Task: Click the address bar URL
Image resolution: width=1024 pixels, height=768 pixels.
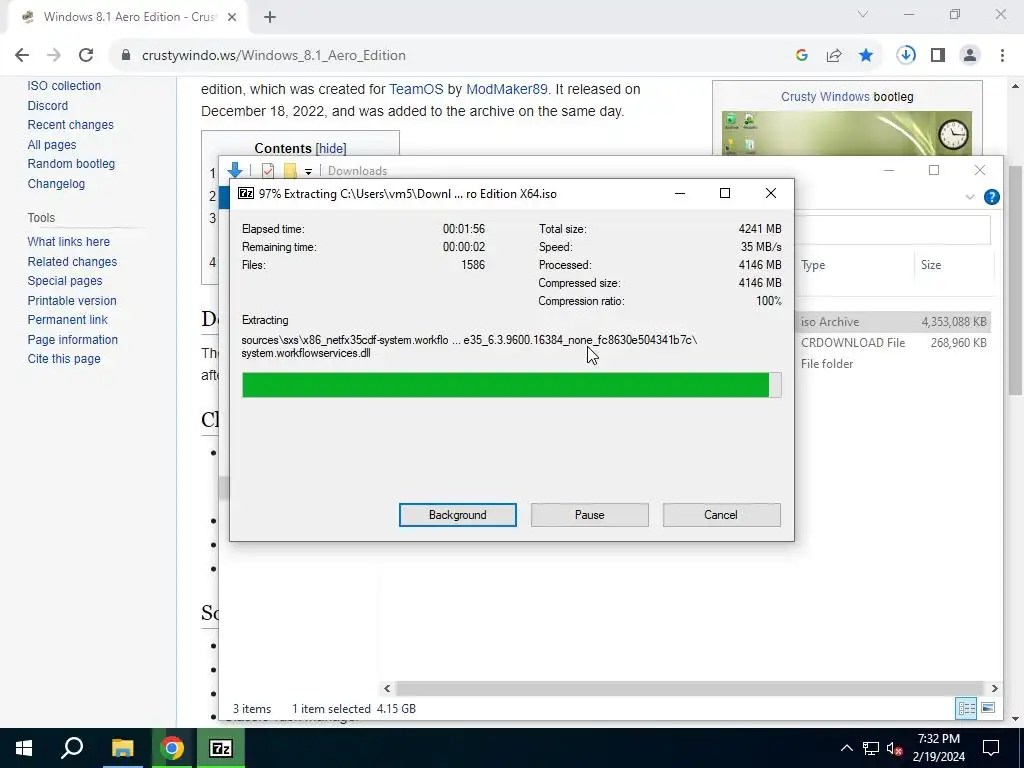Action: [x=274, y=56]
